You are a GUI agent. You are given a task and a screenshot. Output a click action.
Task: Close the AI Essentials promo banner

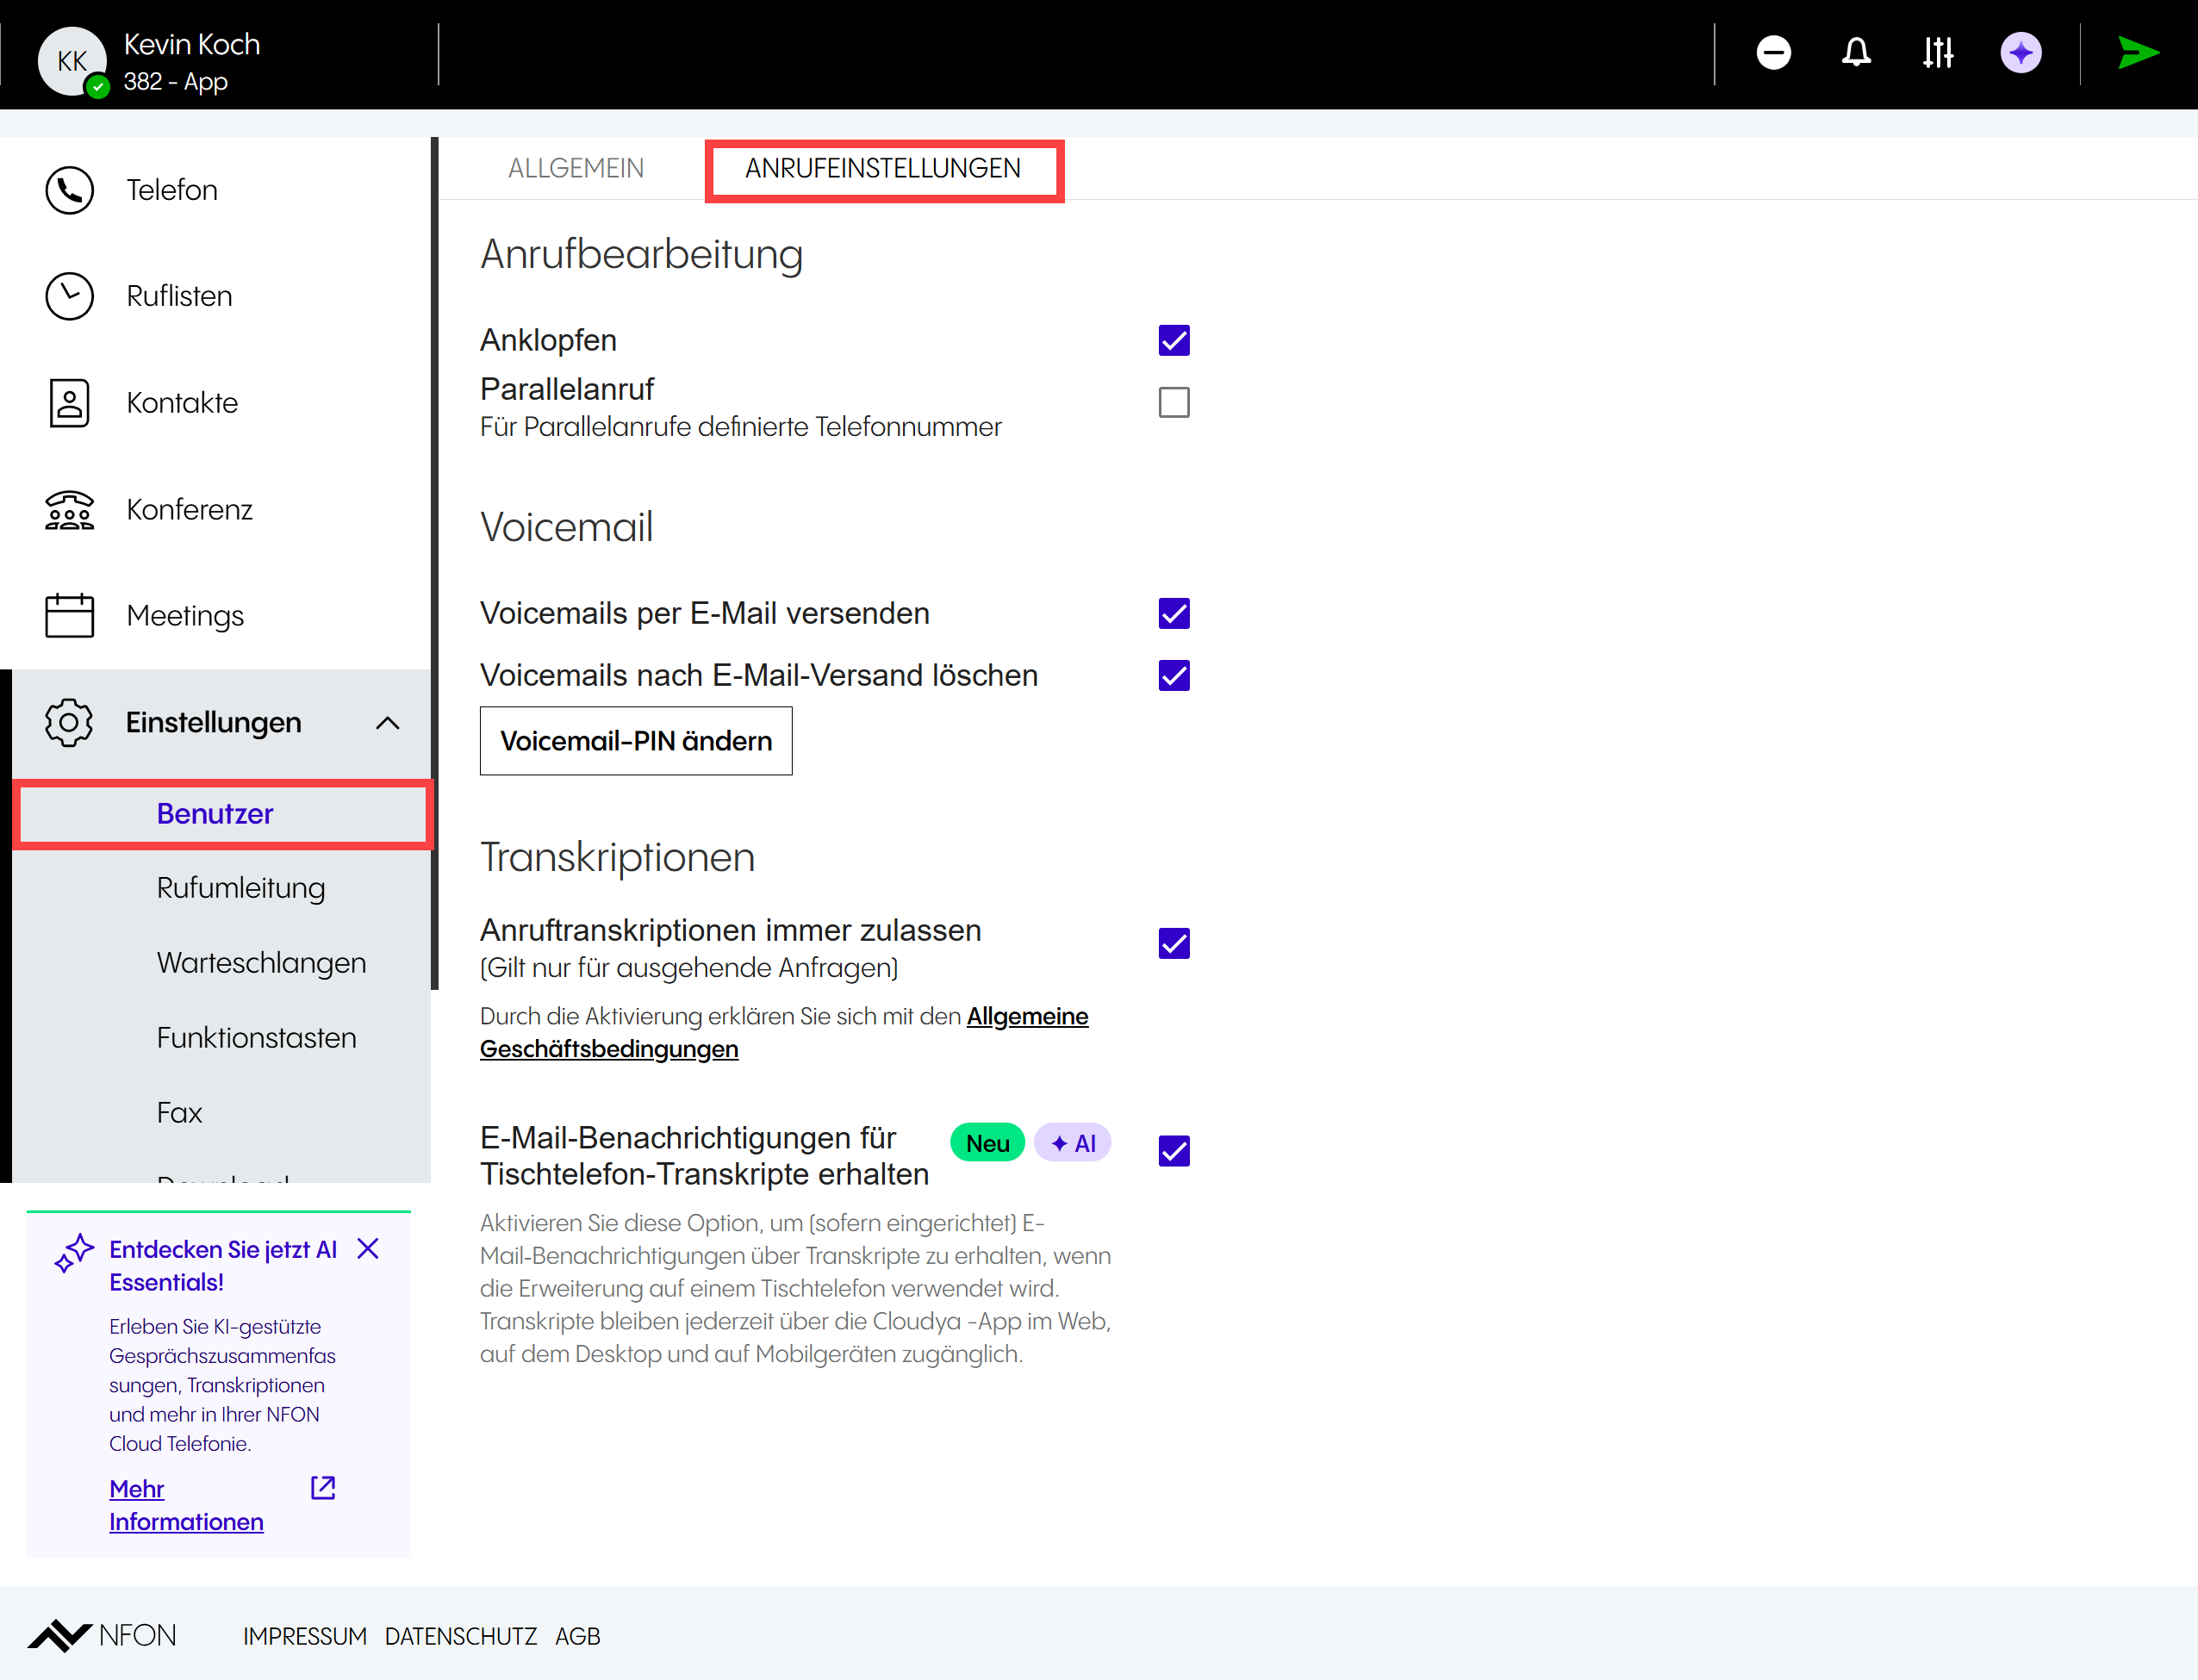tap(368, 1249)
